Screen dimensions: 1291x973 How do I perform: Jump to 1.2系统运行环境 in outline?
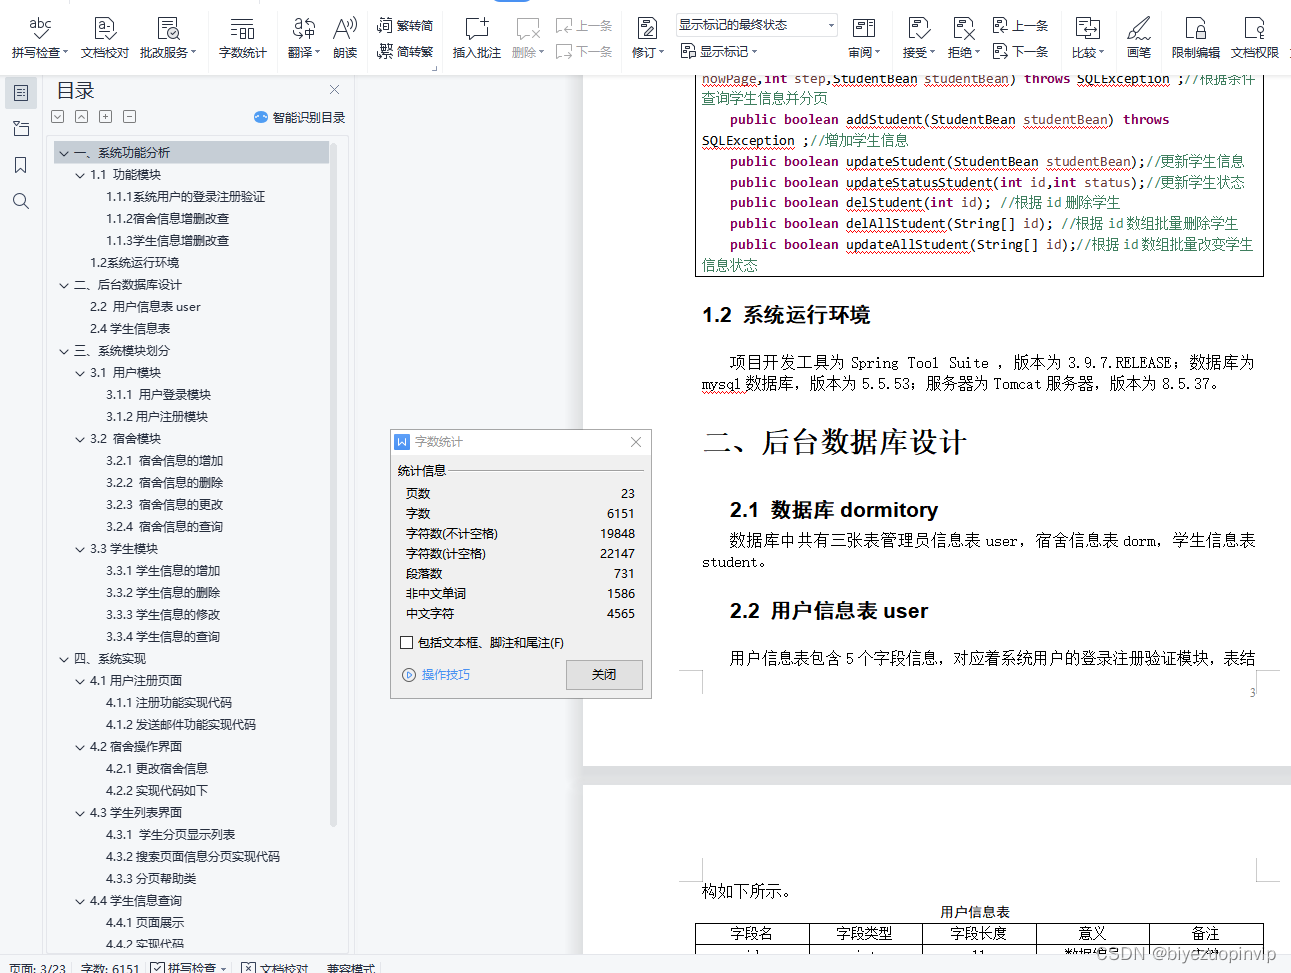click(135, 263)
